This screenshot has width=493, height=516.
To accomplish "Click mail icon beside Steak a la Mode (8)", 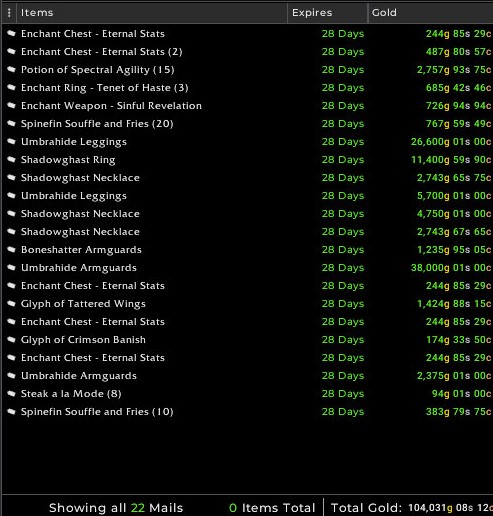I will [x=11, y=393].
